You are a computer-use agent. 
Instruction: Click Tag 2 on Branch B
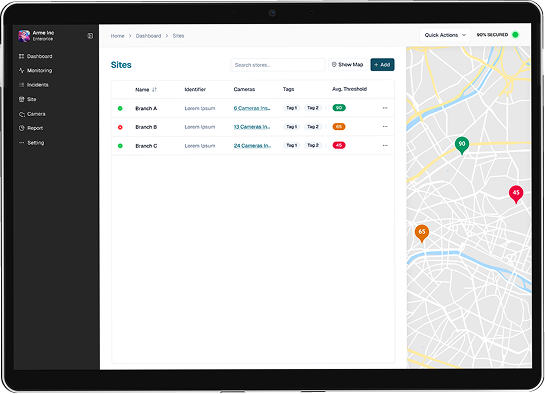[313, 126]
